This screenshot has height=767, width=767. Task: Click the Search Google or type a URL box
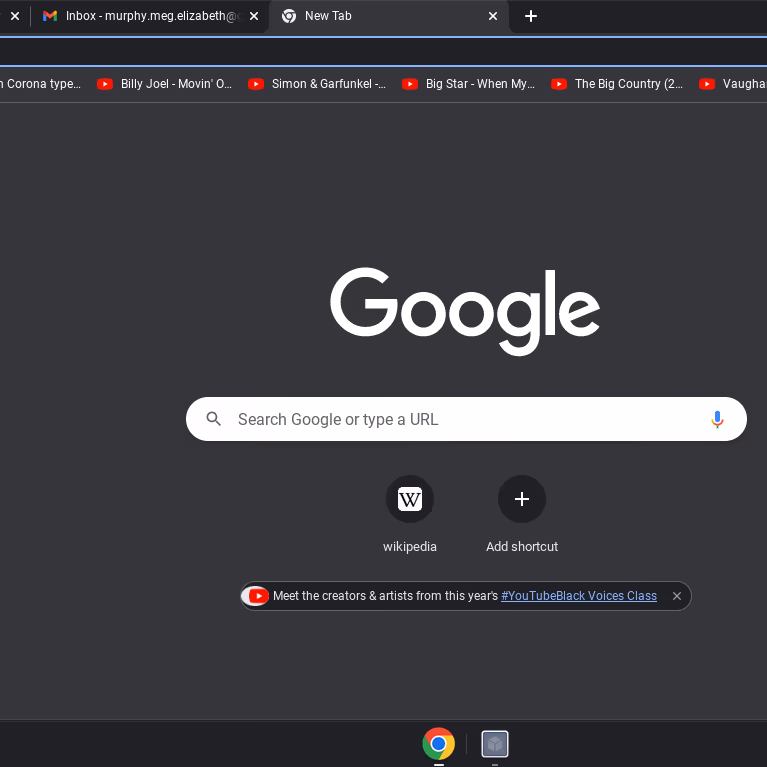(466, 419)
